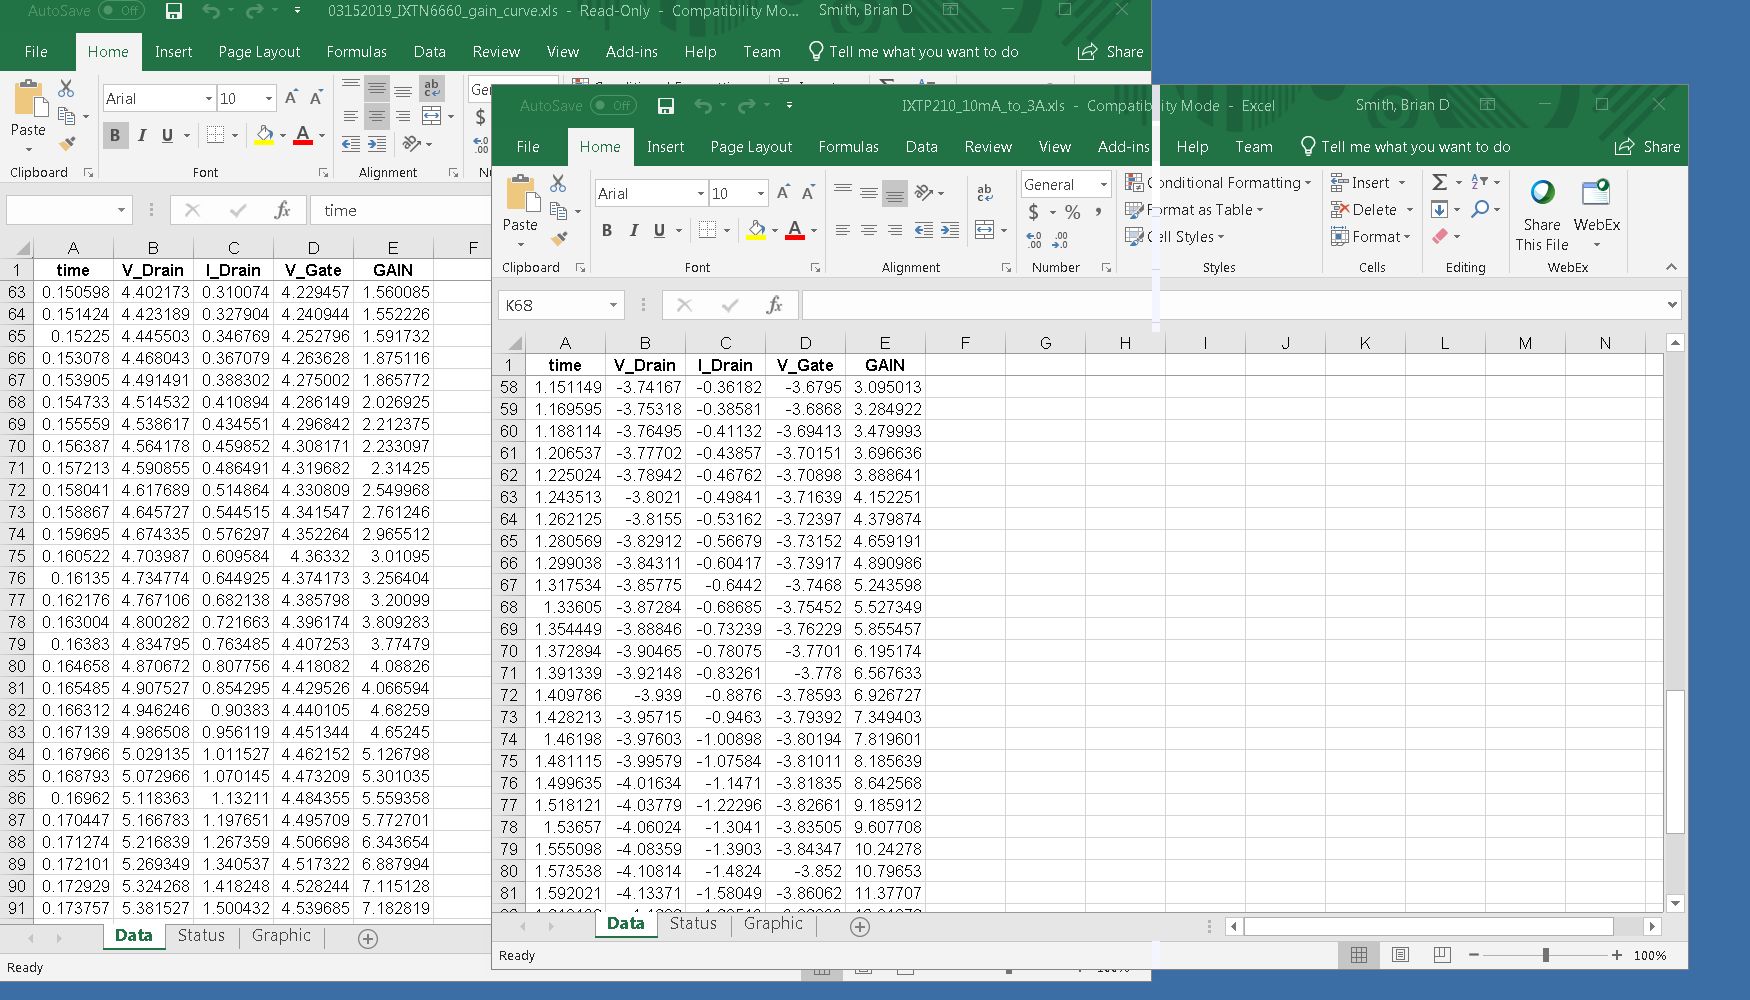This screenshot has width=1750, height=1000.
Task: Open Status sheet tab in gain_curve window
Action: pos(201,935)
